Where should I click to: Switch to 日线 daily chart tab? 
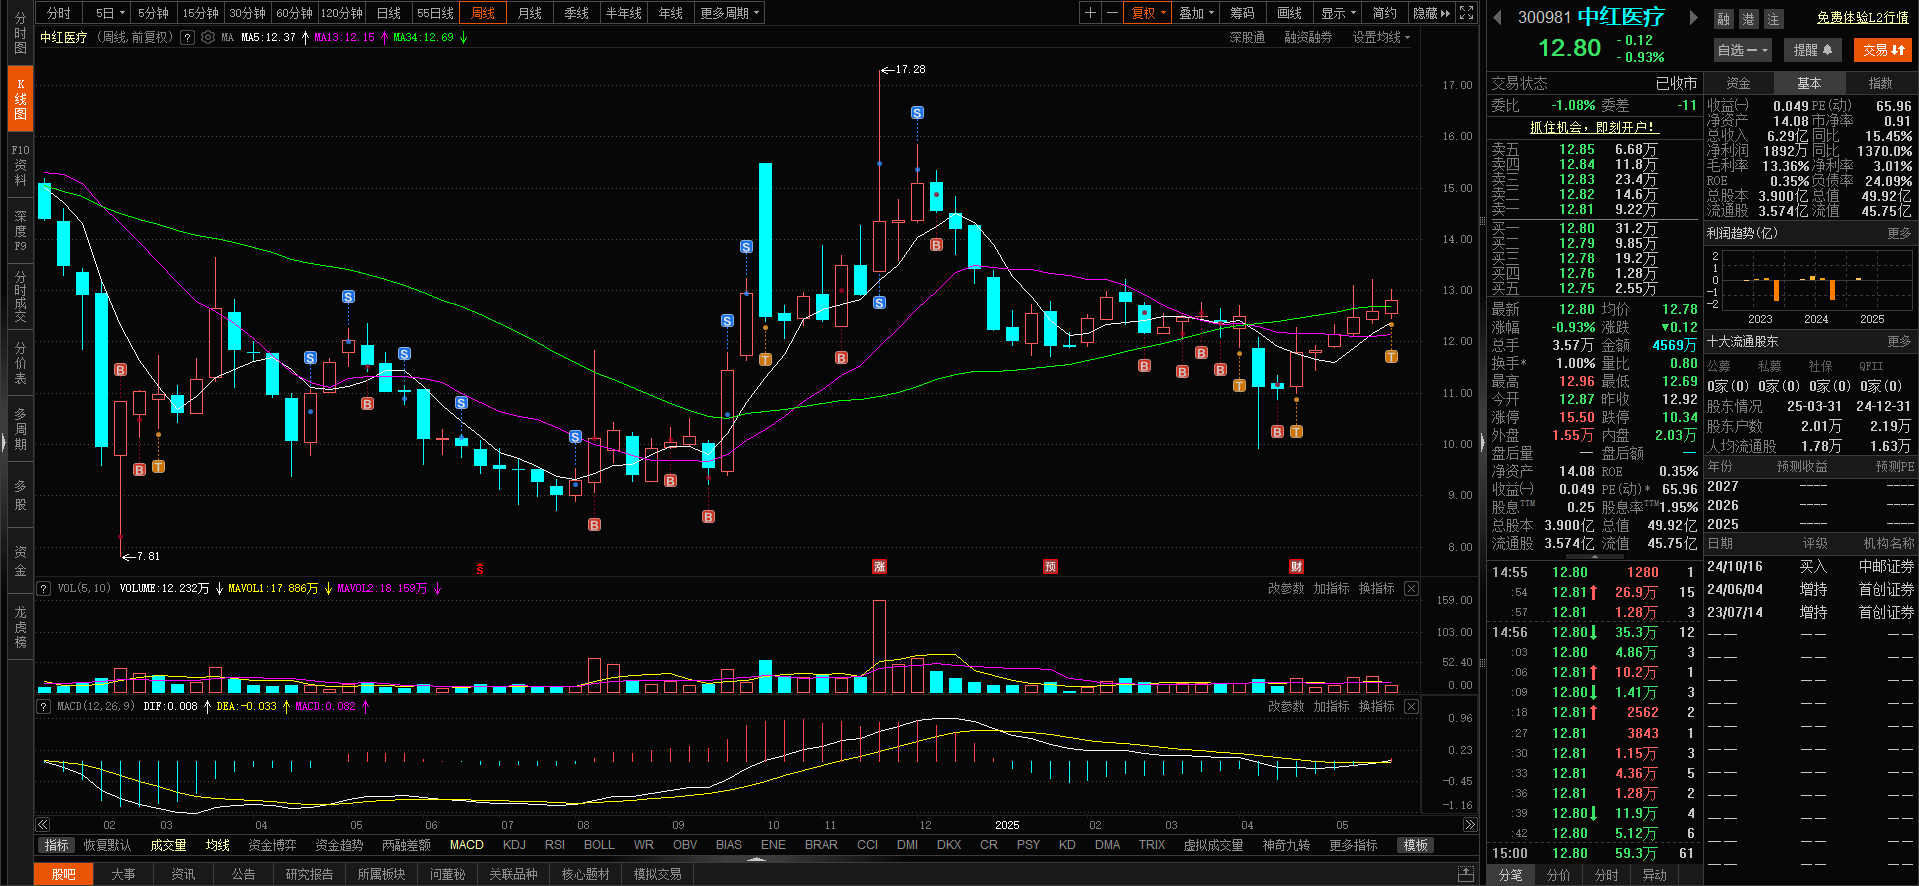(x=388, y=13)
